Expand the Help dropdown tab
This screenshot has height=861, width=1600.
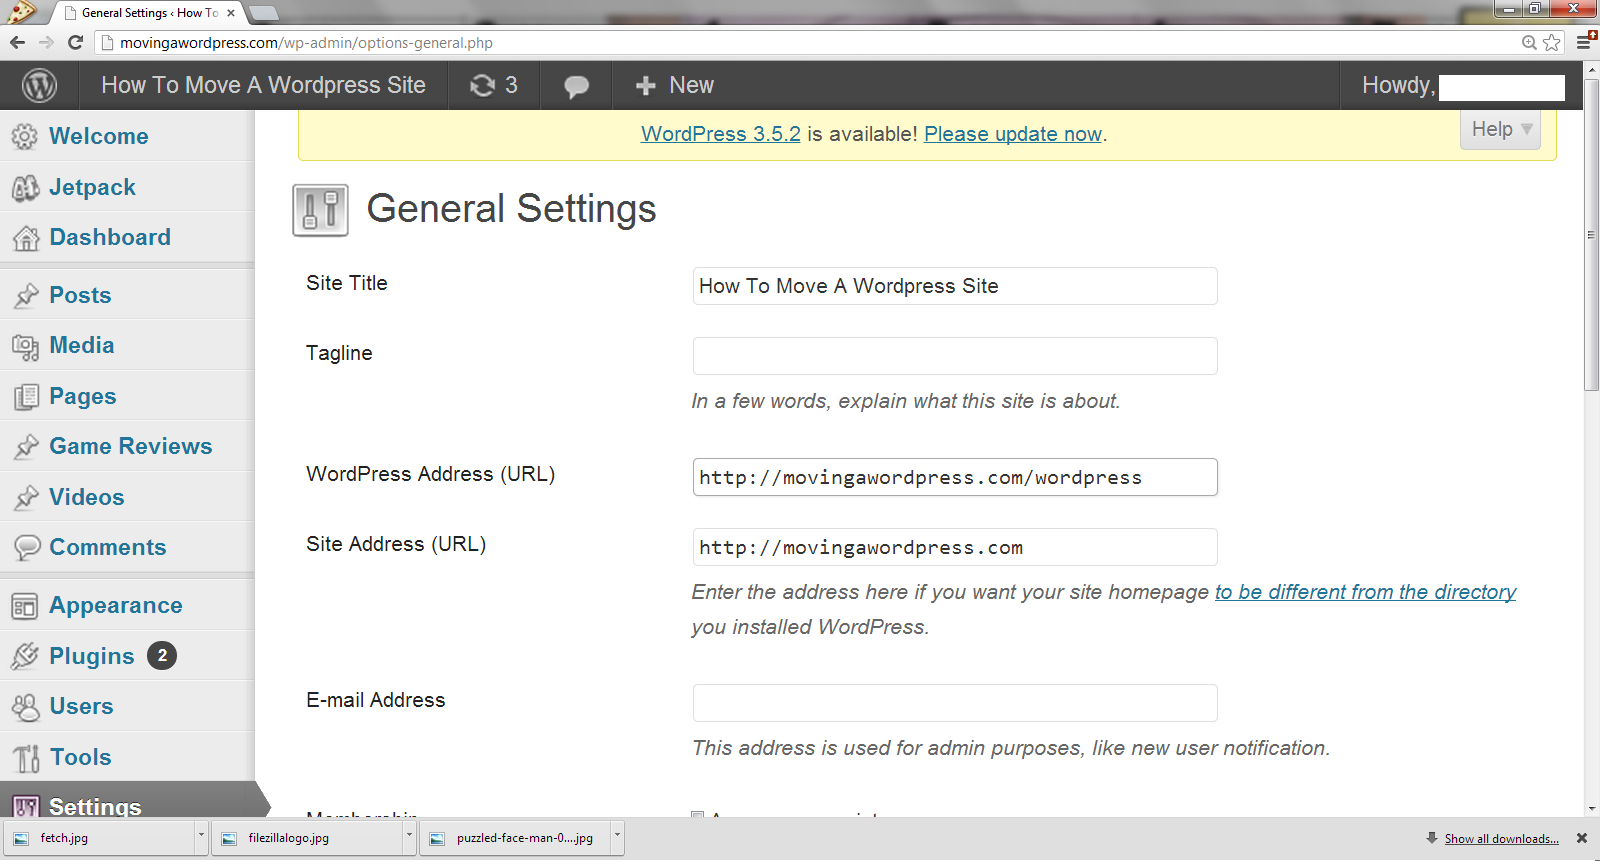point(1500,130)
